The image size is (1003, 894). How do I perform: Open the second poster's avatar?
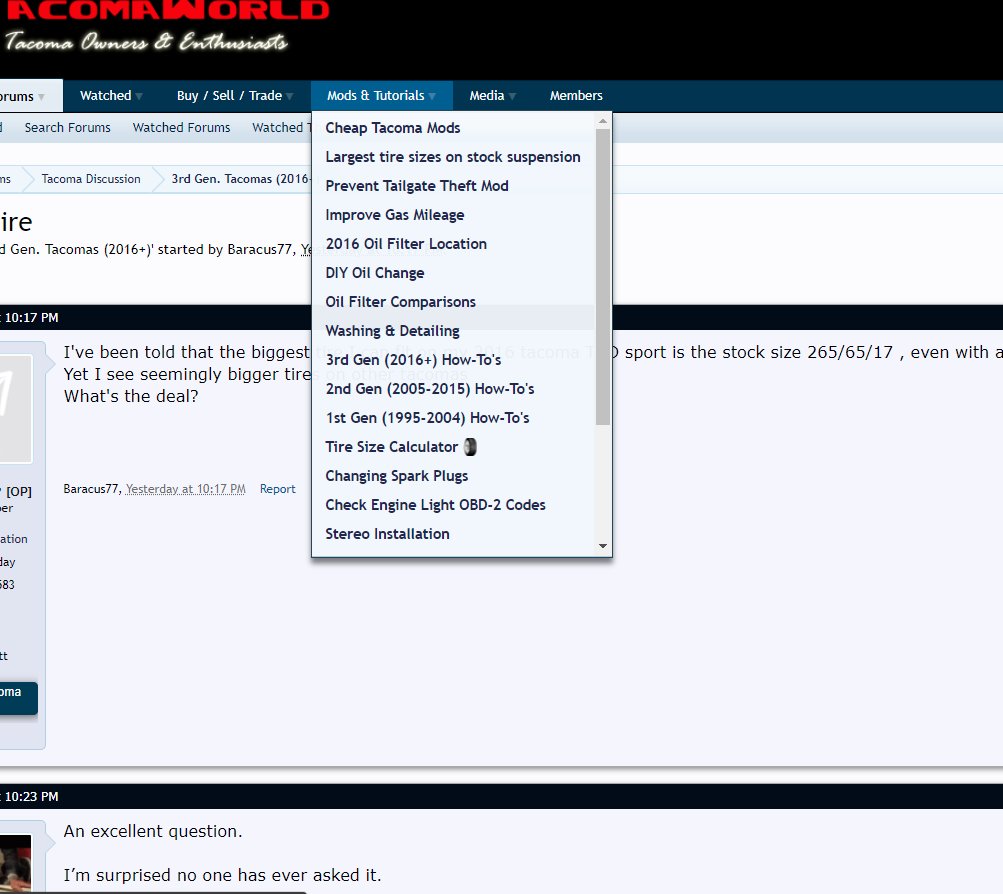click(x=15, y=863)
